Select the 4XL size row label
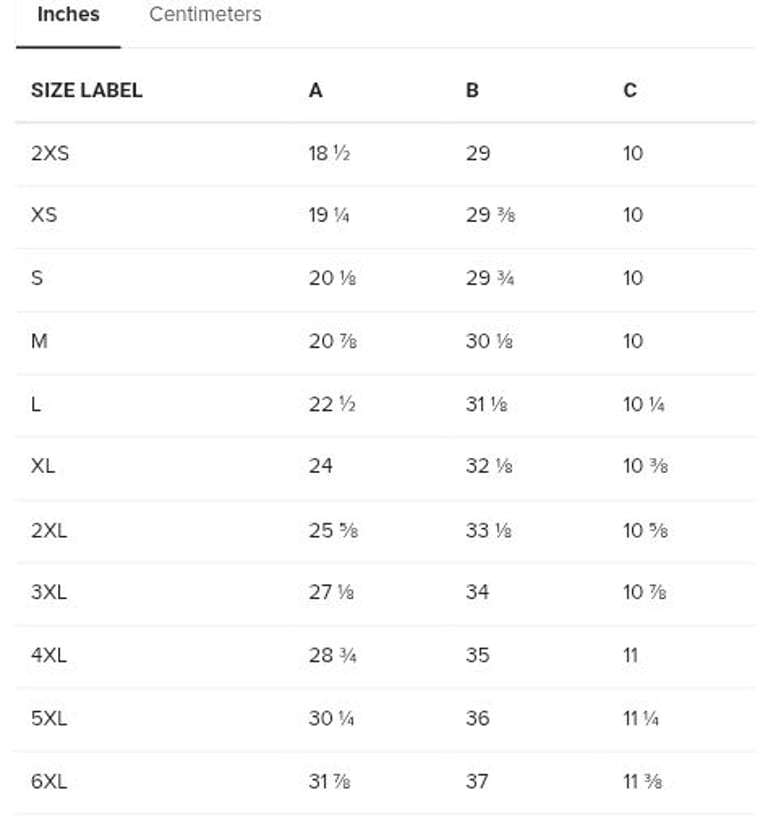768x816 pixels. (49, 655)
